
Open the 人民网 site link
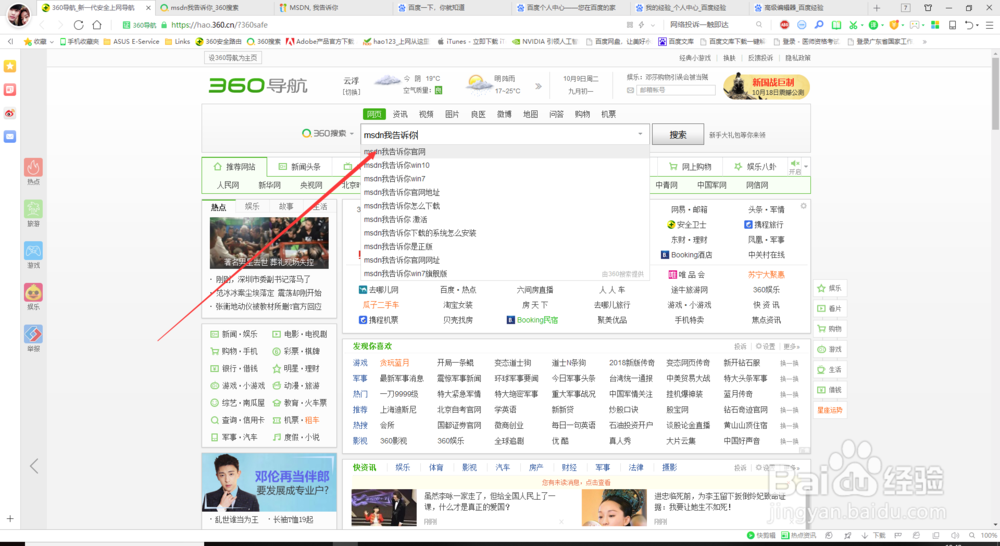coord(228,185)
